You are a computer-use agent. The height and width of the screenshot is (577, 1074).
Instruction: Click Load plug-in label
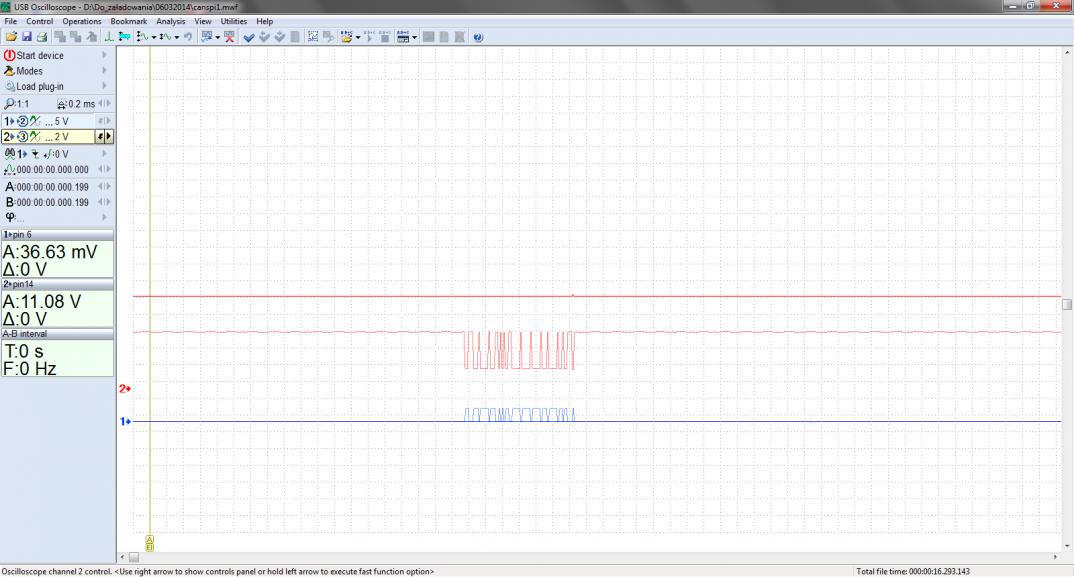pyautogui.click(x=40, y=86)
